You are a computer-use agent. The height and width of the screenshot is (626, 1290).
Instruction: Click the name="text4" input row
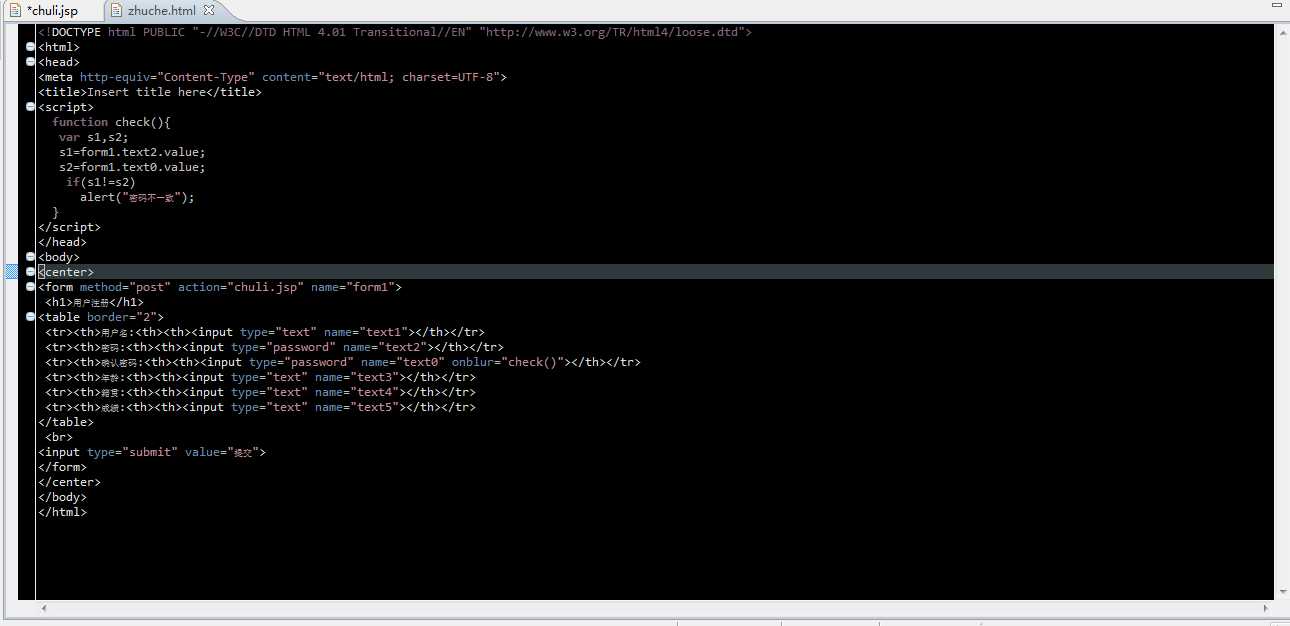click(x=260, y=392)
